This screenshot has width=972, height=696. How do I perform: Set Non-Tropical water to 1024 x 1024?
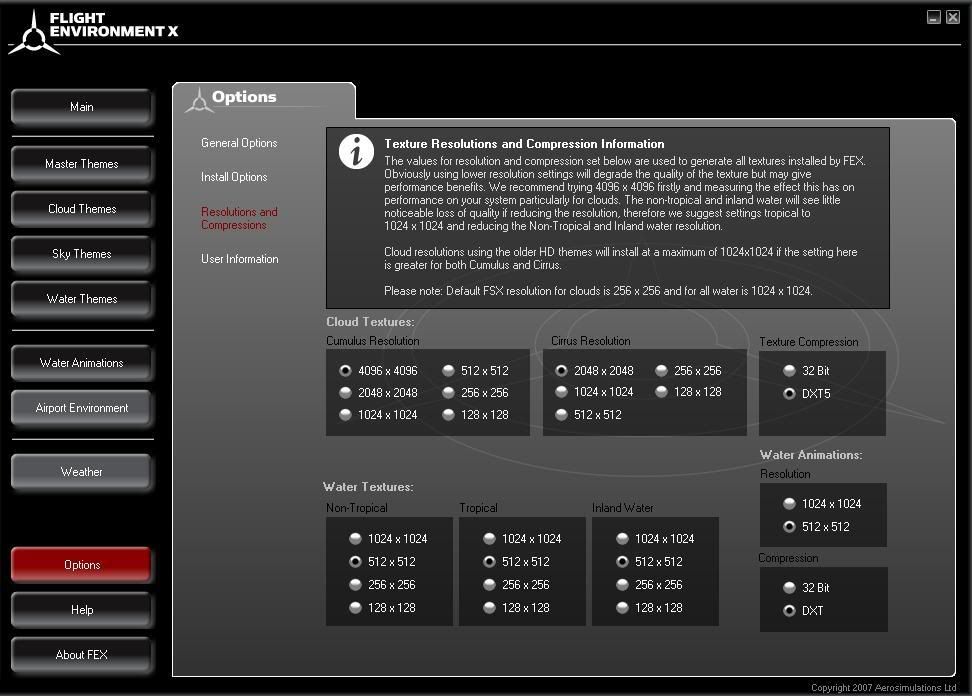point(355,539)
